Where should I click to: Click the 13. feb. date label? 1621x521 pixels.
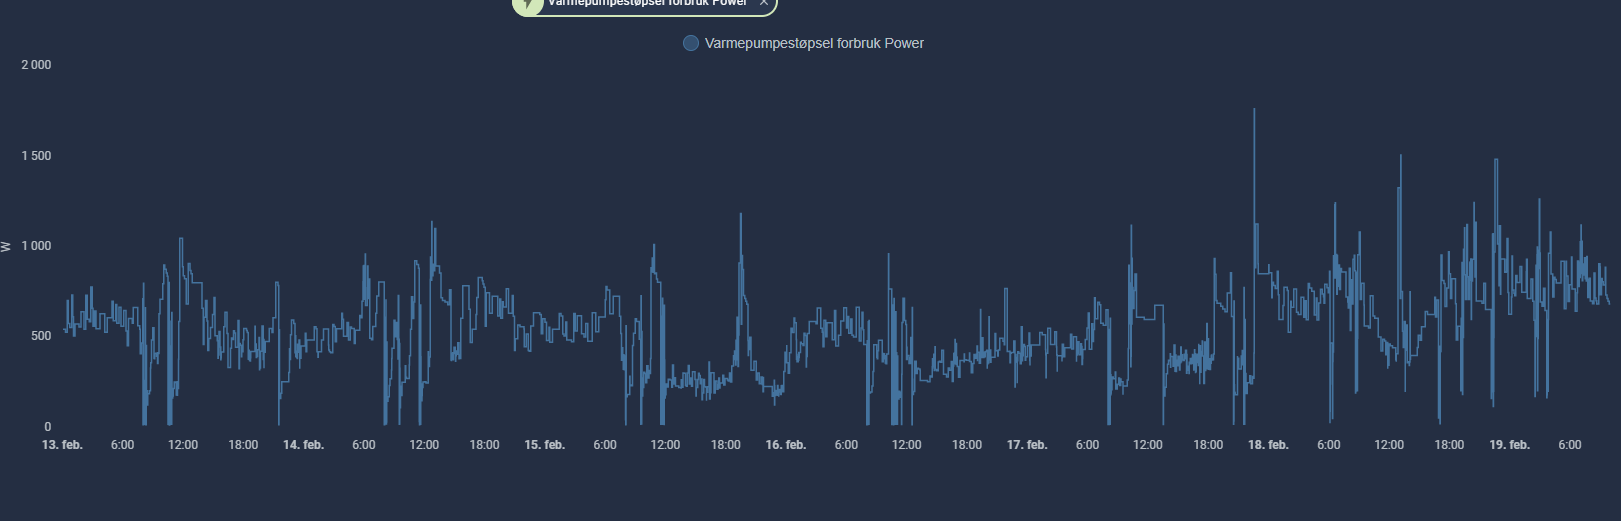(62, 445)
